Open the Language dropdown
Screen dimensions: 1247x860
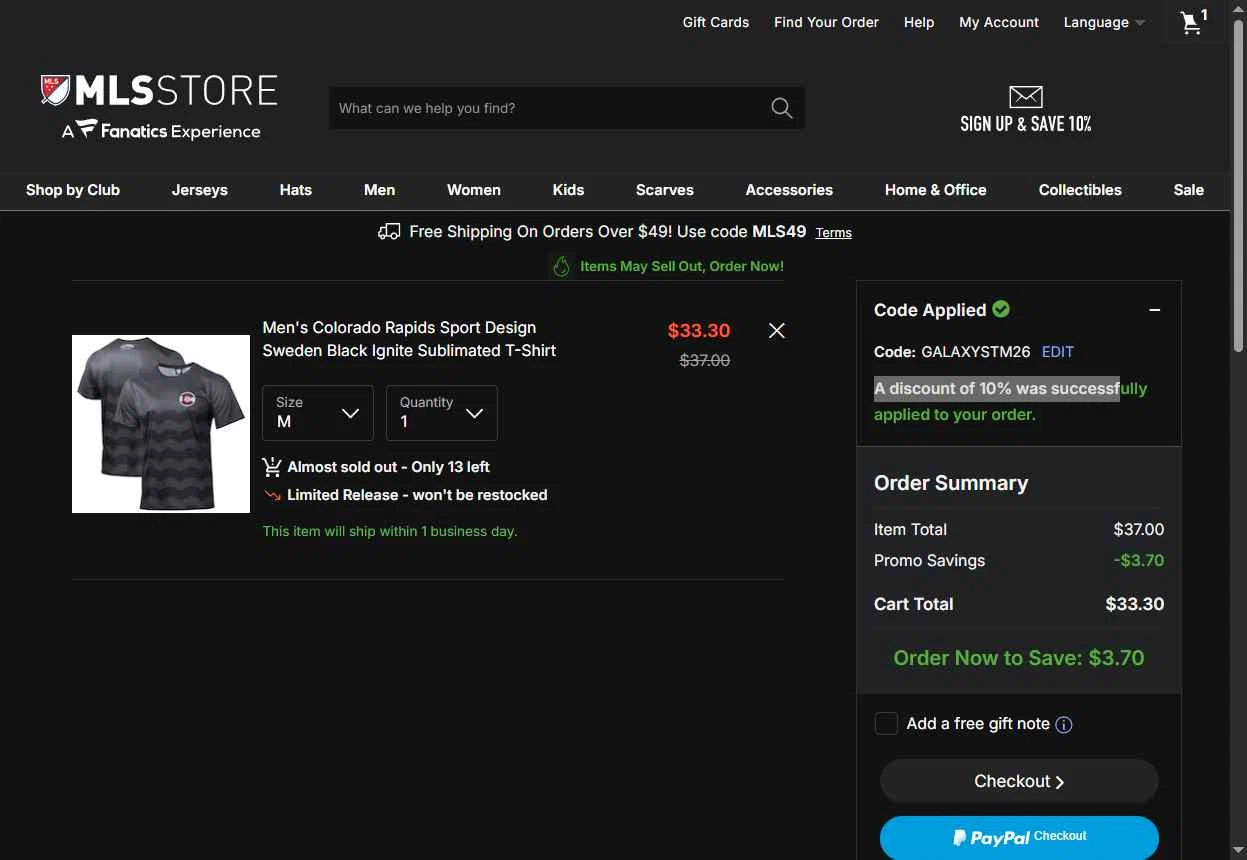[x=1104, y=23]
